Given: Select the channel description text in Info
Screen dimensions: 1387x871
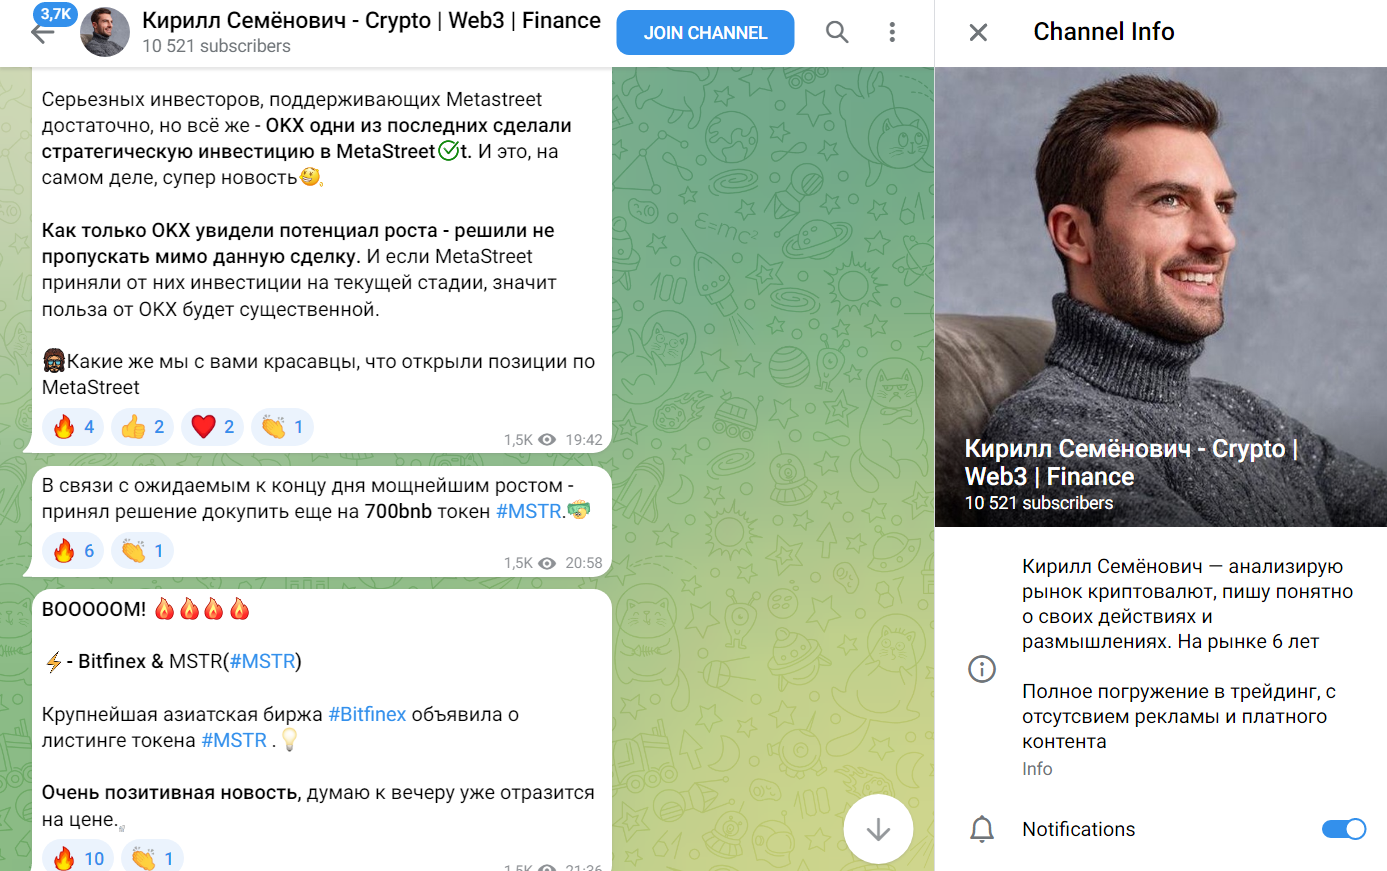Looking at the screenshot, I should 1187,654.
